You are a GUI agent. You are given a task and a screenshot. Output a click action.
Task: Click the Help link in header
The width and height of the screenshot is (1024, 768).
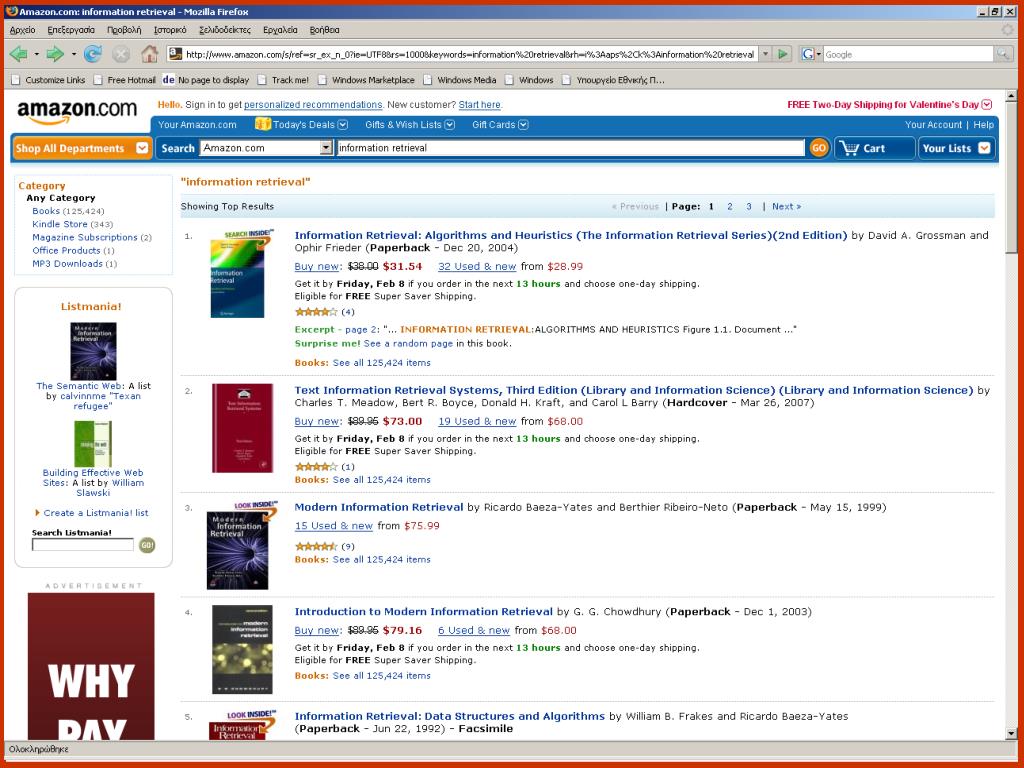(984, 125)
